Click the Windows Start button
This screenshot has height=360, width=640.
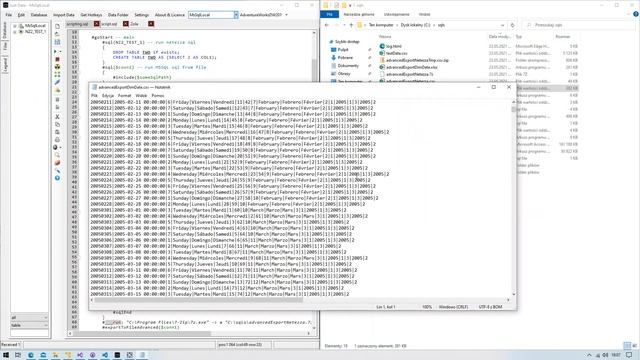[x=6, y=355]
